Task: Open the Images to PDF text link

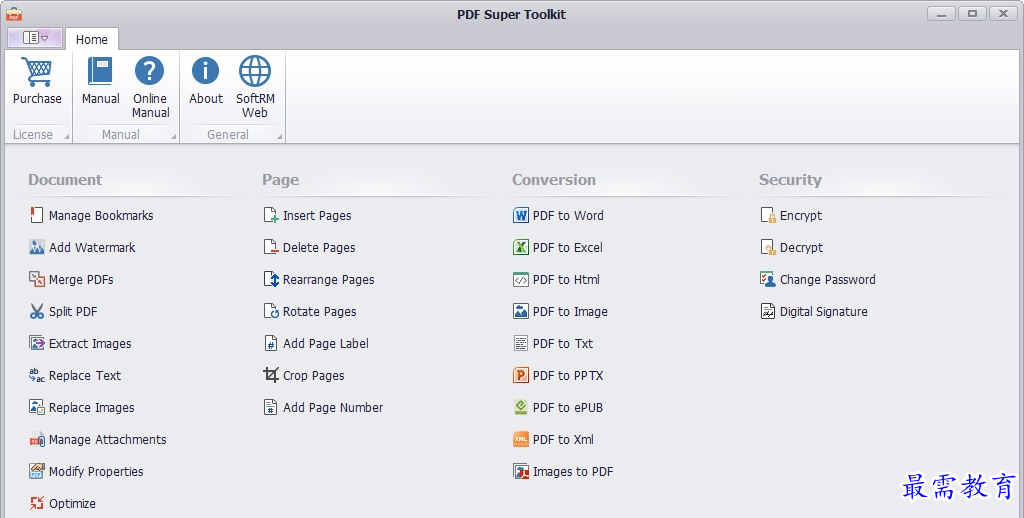Action: point(573,472)
